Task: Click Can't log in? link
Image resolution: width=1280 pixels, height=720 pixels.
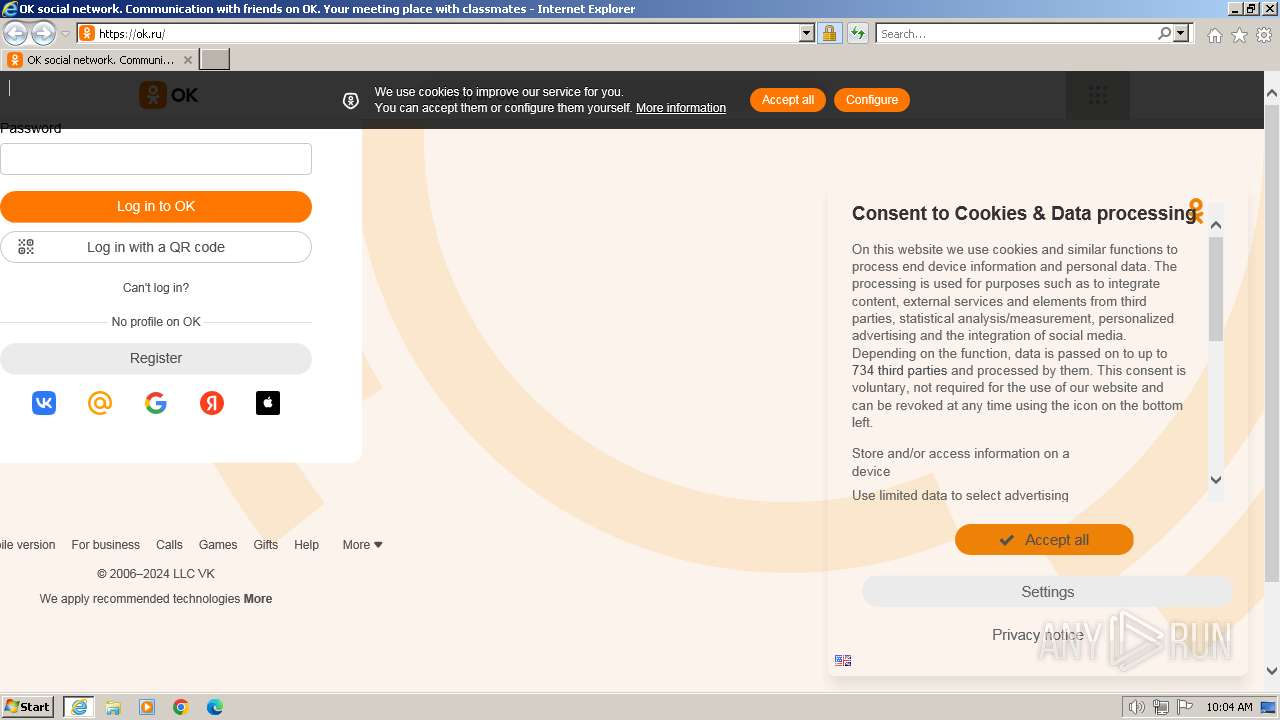Action: (156, 288)
